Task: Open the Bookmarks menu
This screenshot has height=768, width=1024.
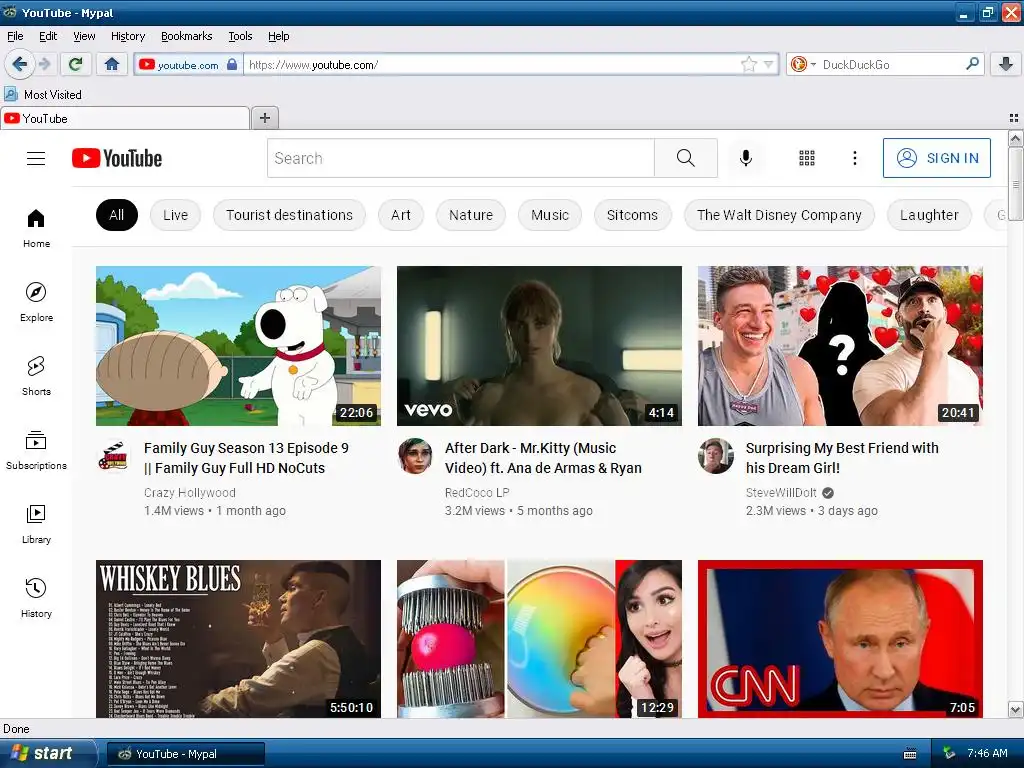Action: (187, 36)
